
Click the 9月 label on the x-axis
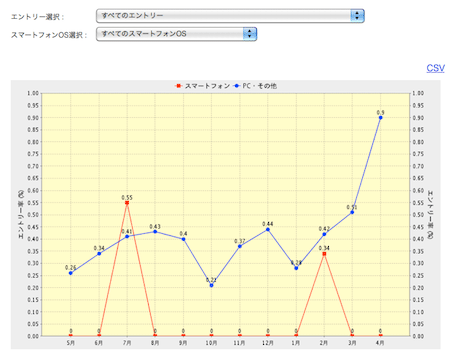coord(183,343)
